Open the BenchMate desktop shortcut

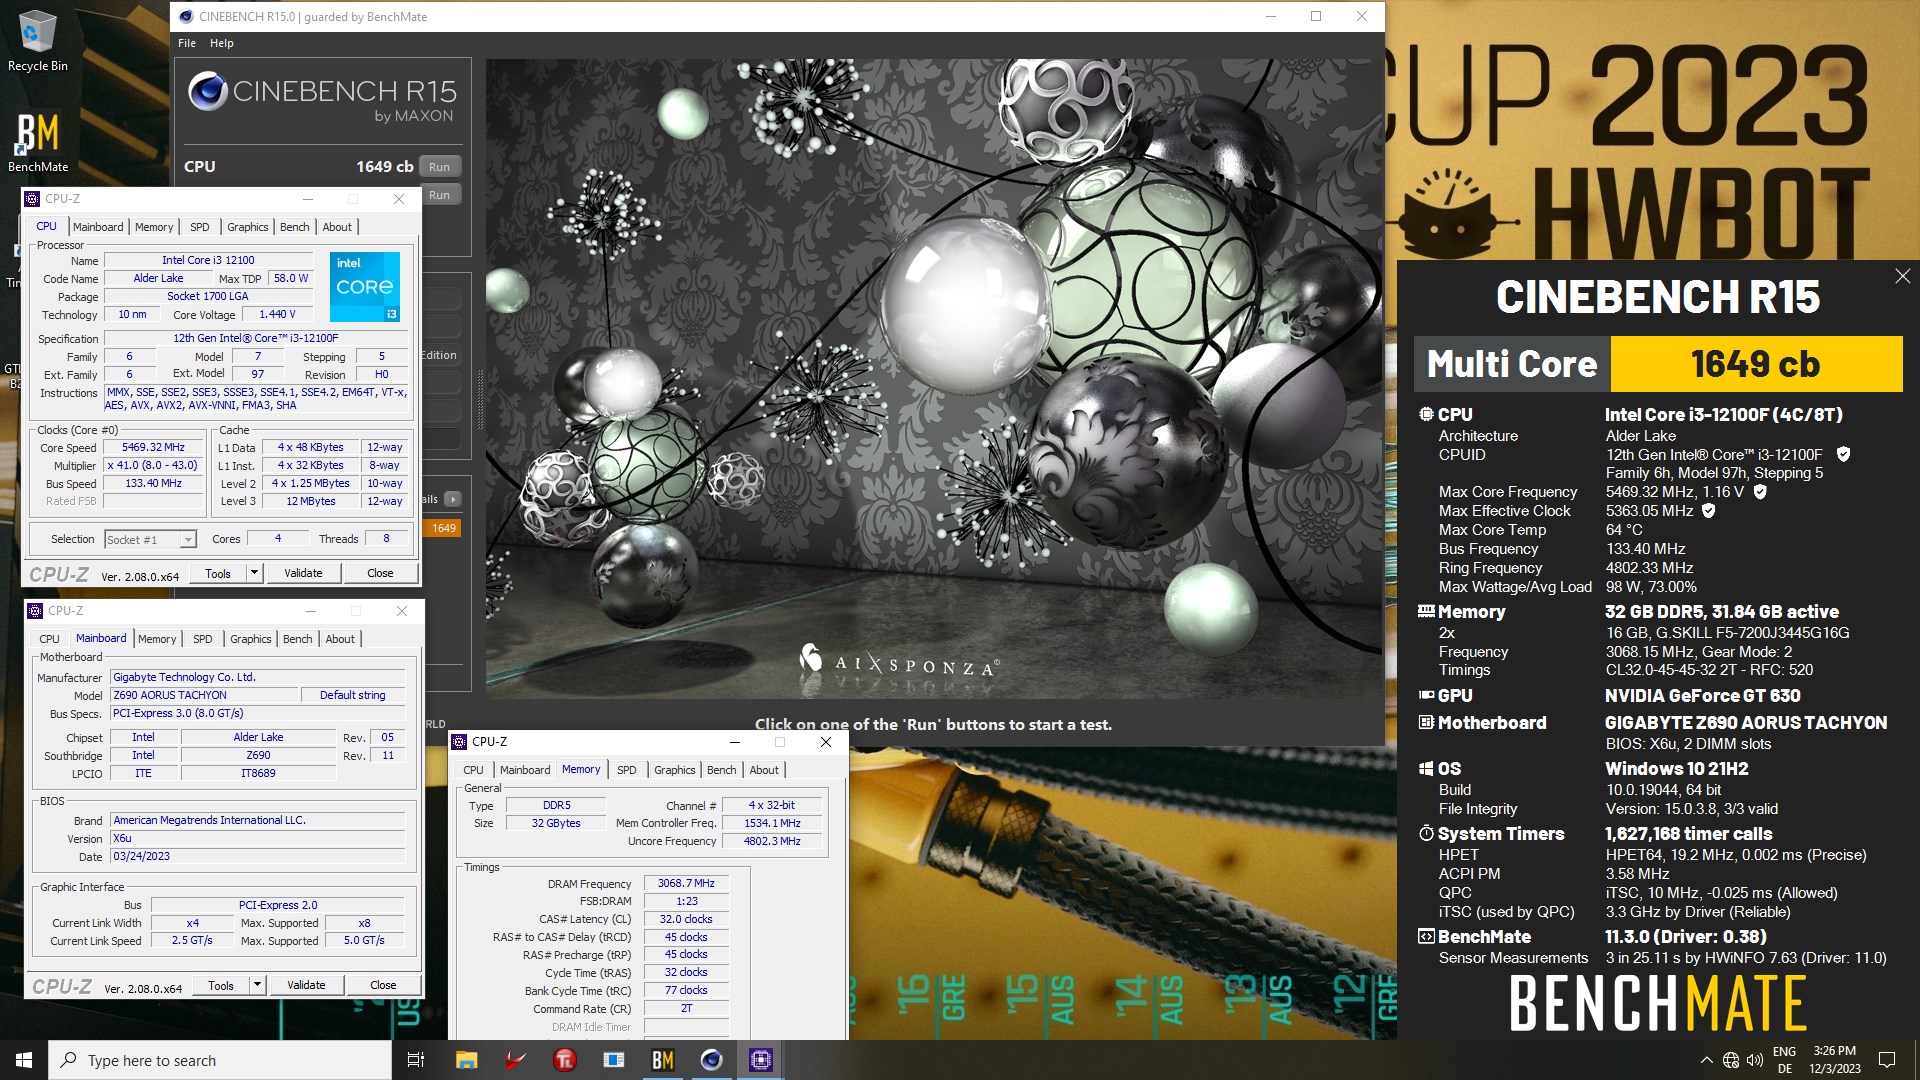tap(37, 141)
